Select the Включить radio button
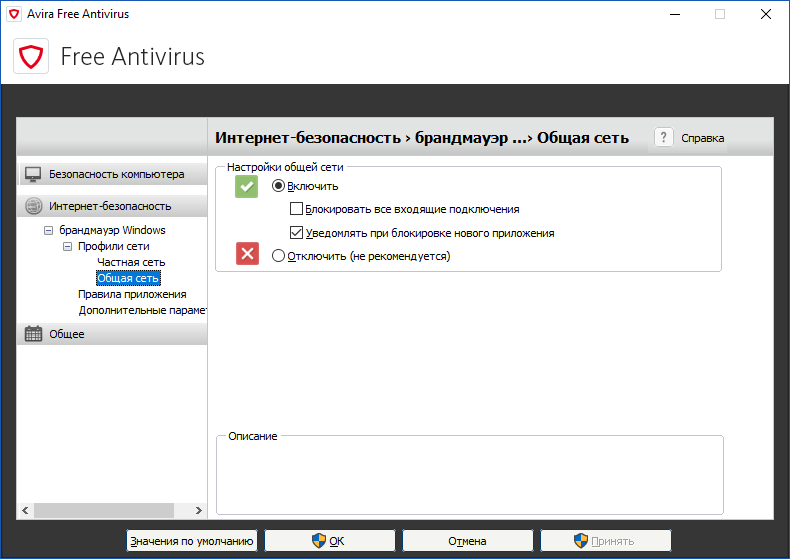Image resolution: width=790 pixels, height=559 pixels. click(278, 186)
